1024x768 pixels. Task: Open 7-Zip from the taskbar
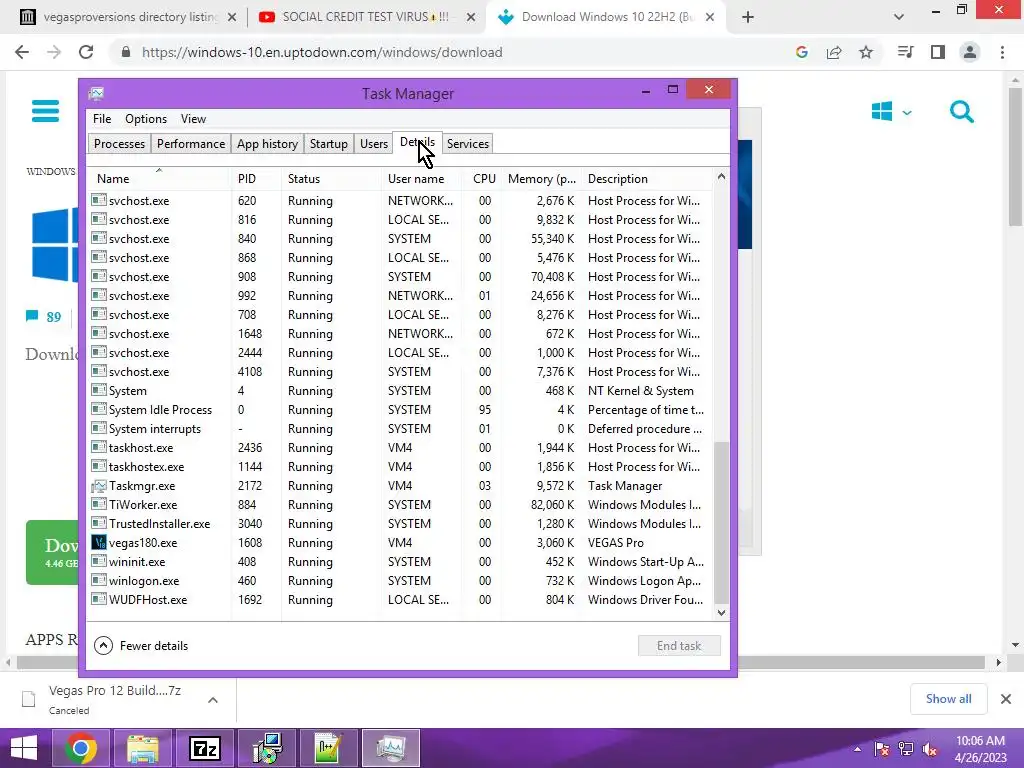(x=205, y=748)
